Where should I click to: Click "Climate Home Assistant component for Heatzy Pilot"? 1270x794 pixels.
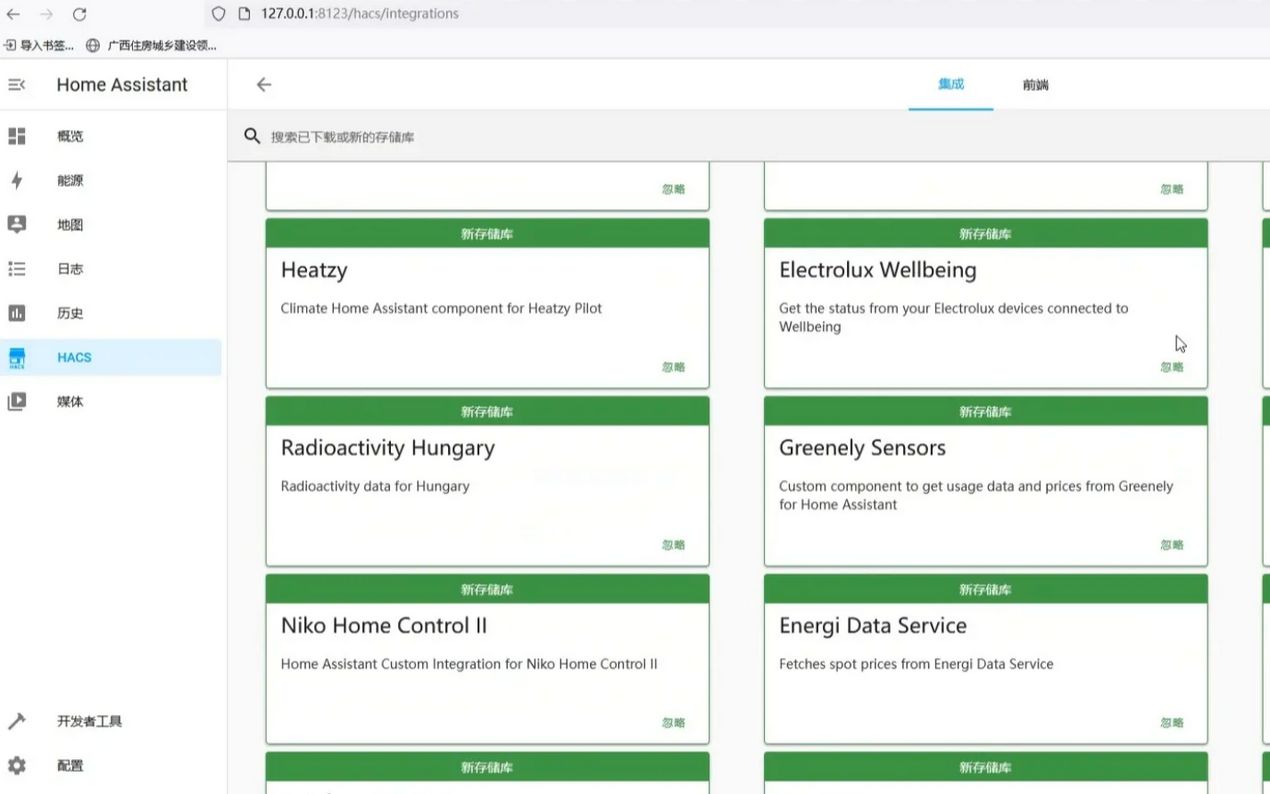pos(441,308)
